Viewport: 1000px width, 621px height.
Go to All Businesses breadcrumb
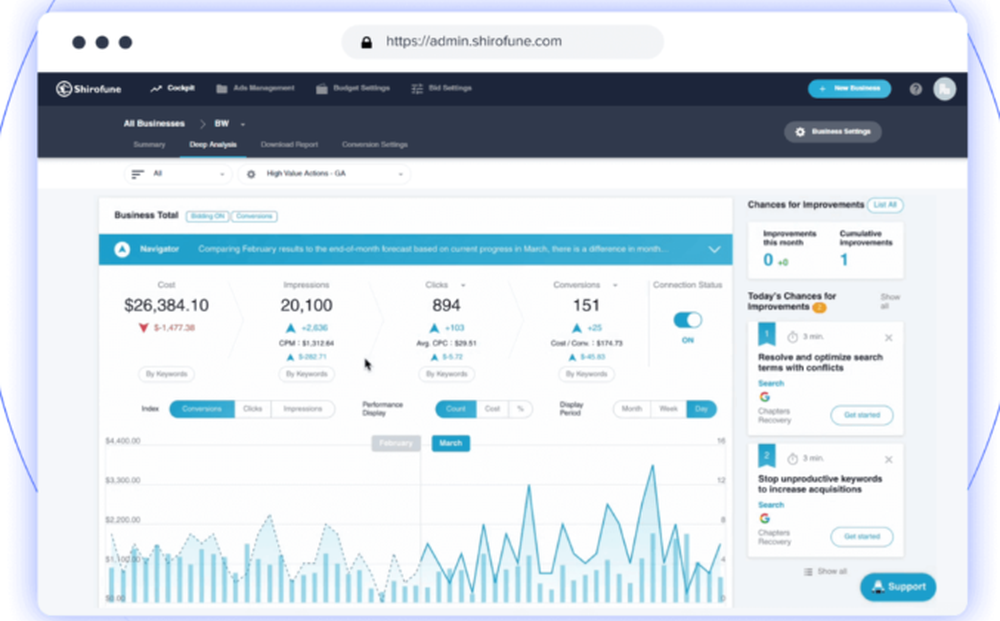[154, 124]
